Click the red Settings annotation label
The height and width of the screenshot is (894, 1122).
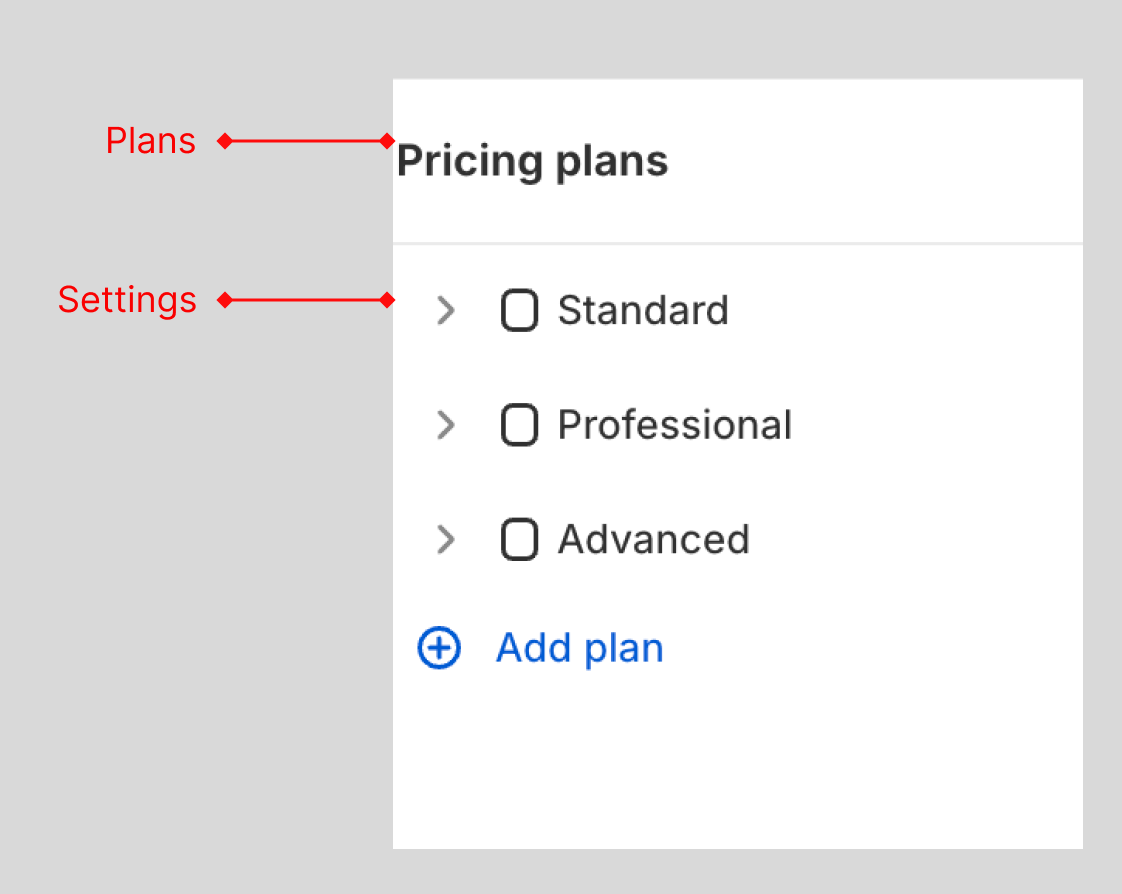click(127, 300)
